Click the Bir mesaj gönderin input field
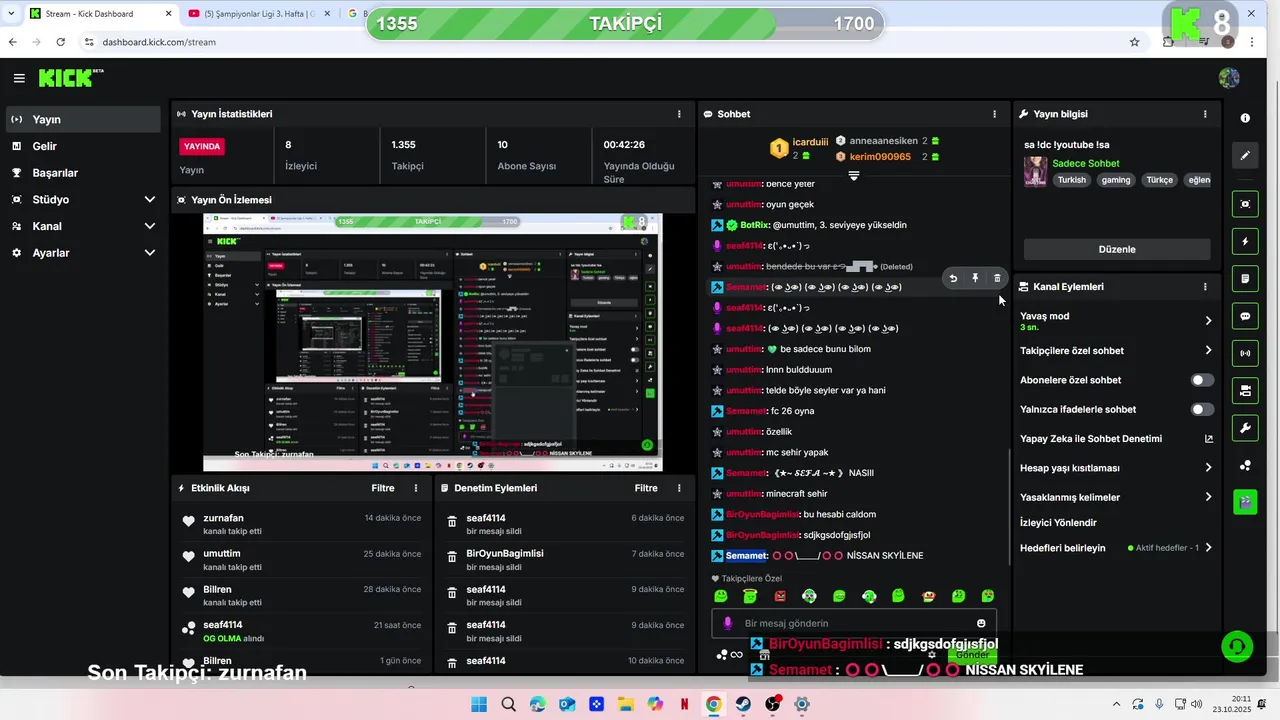 coord(853,623)
